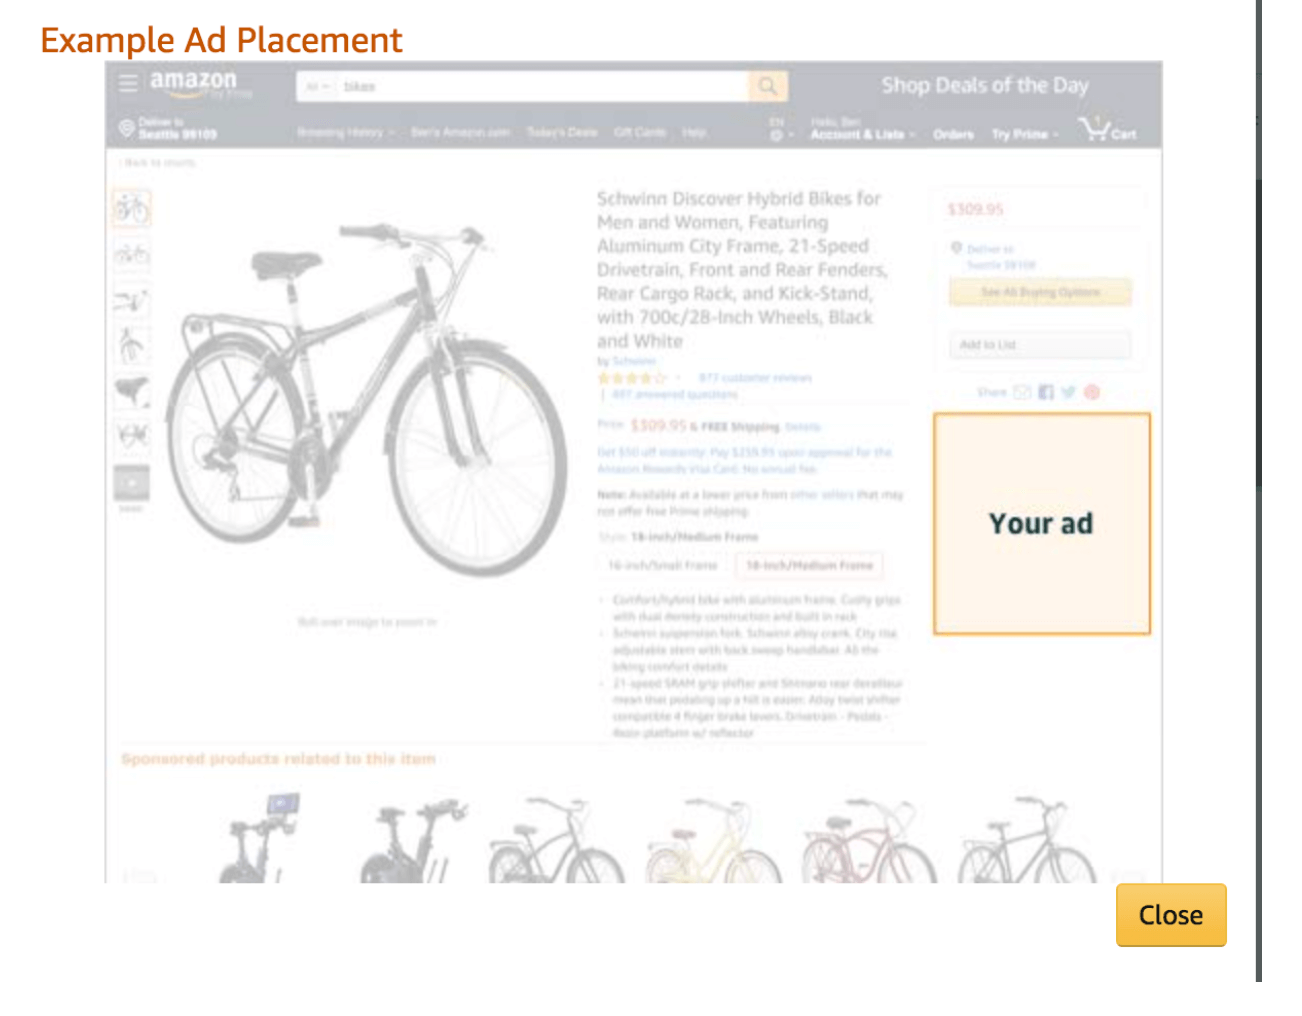The height and width of the screenshot is (1016, 1302).
Task: Select the 16-inch/Small Frame option
Action: pos(663,565)
